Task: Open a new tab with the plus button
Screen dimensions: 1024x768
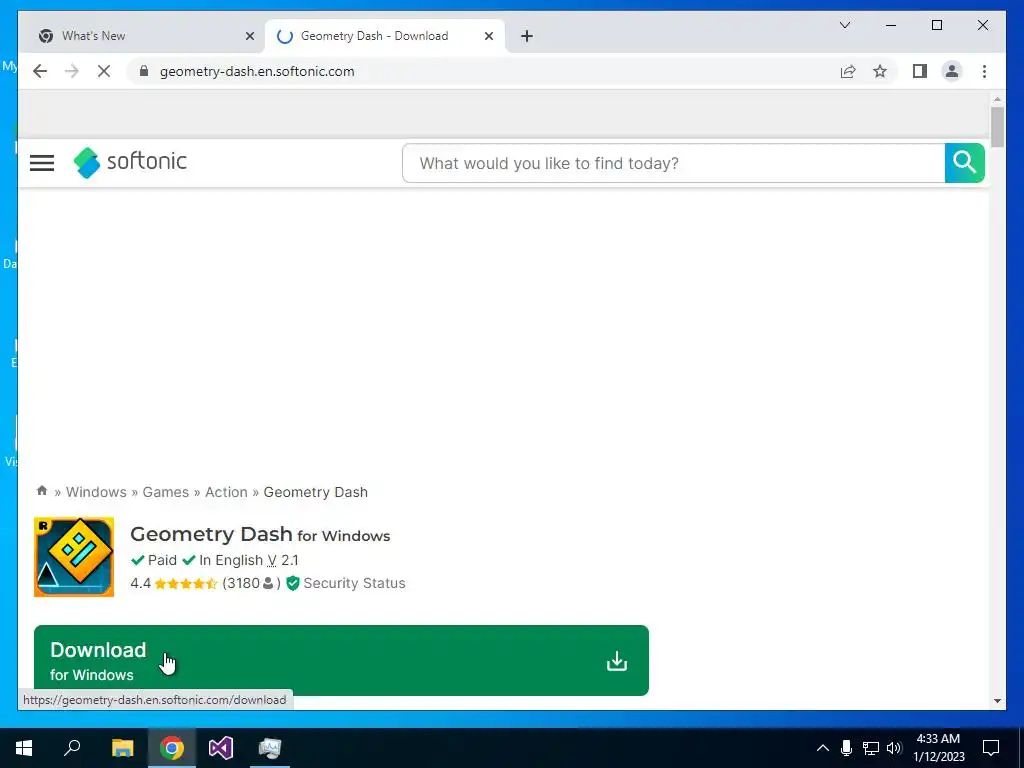Action: click(526, 36)
